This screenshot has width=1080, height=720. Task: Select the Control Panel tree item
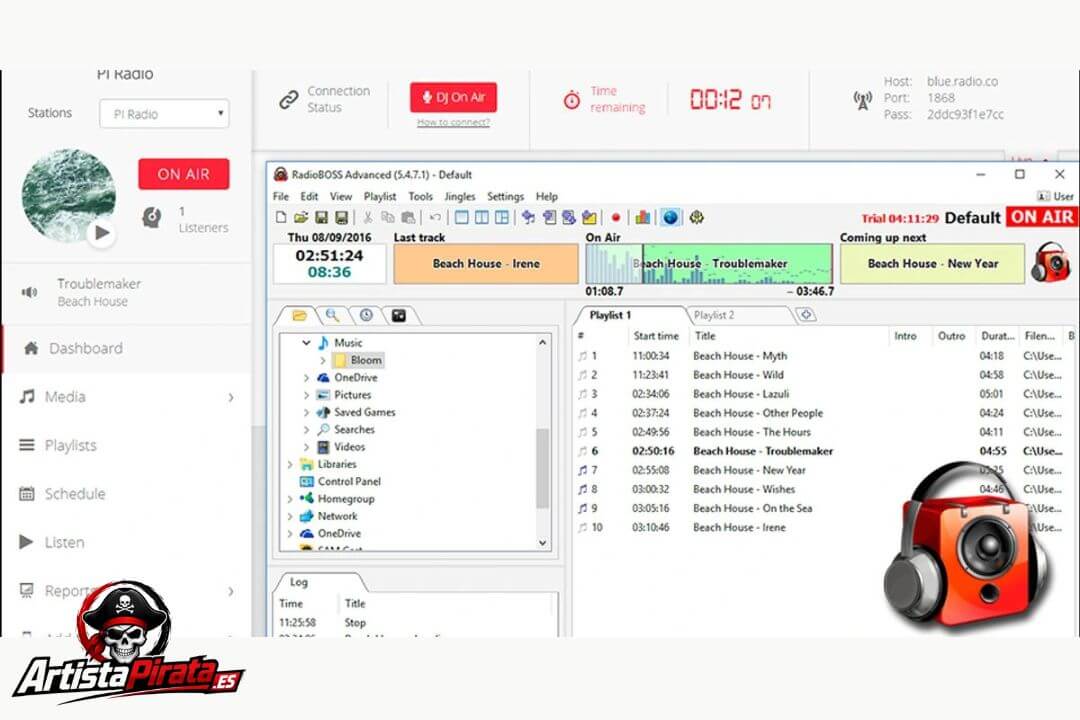pyautogui.click(x=349, y=482)
